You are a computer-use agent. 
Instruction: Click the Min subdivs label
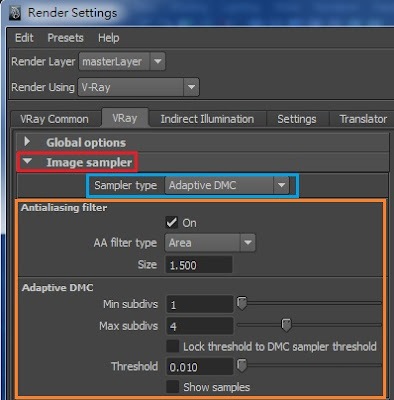[130, 304]
